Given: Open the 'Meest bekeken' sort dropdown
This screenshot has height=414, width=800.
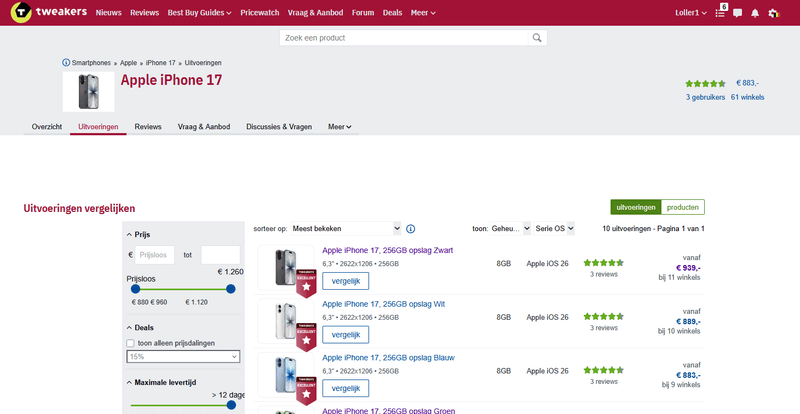Looking at the screenshot, I should pyautogui.click(x=346, y=229).
